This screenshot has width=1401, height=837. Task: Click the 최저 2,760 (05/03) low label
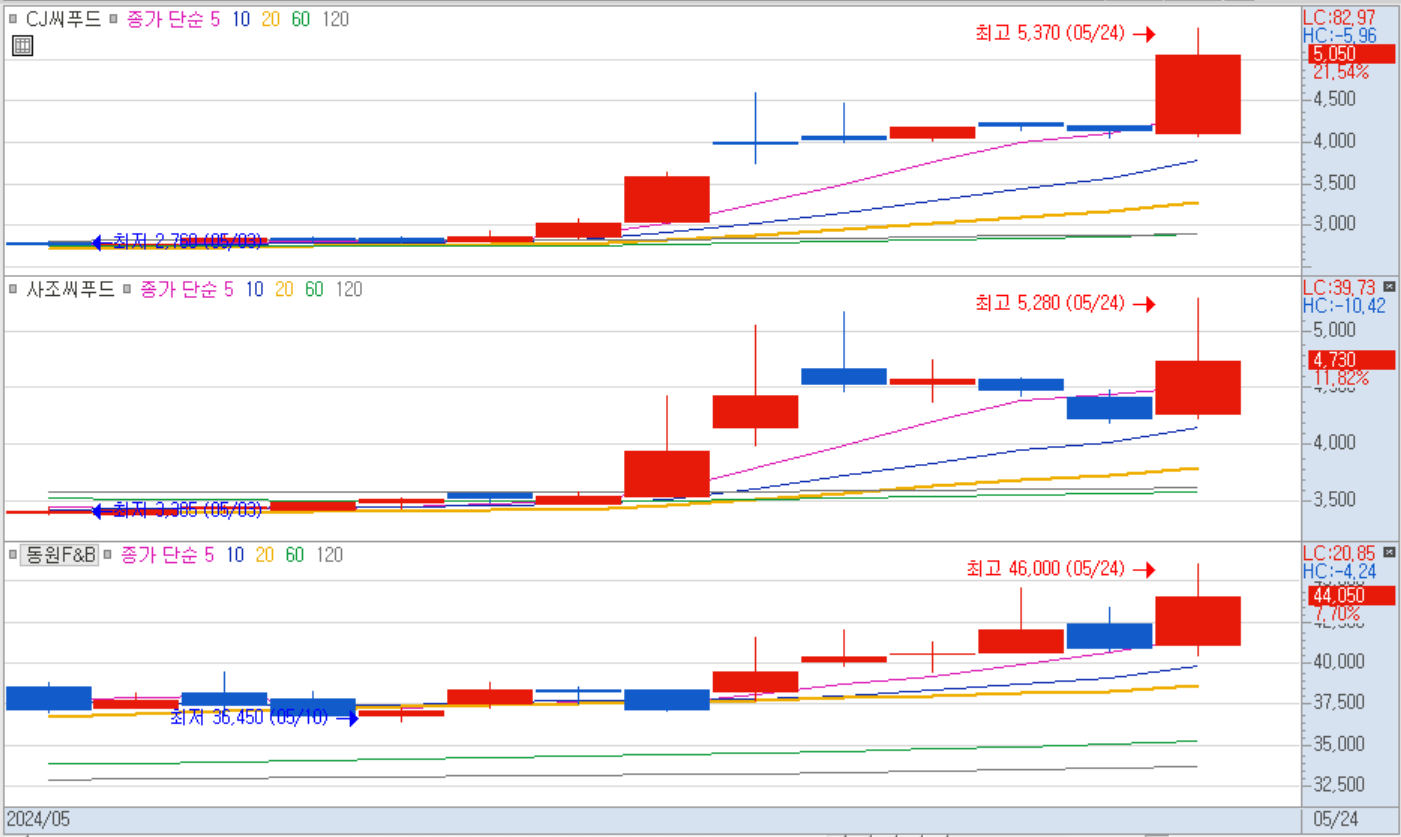187,241
